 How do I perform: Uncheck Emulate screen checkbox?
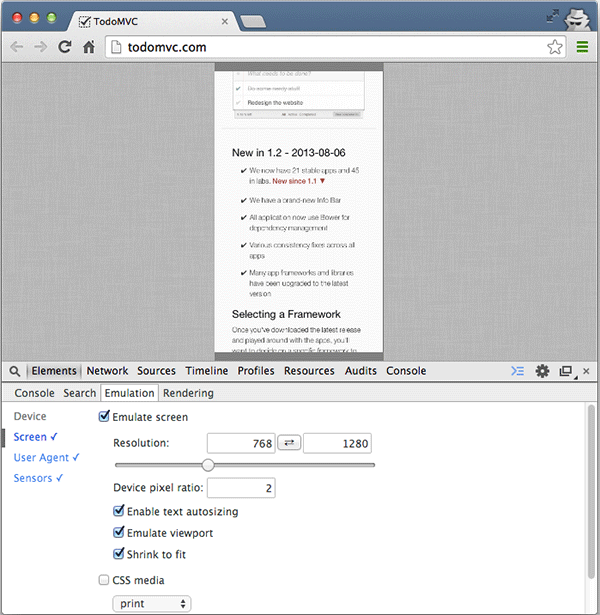click(104, 417)
